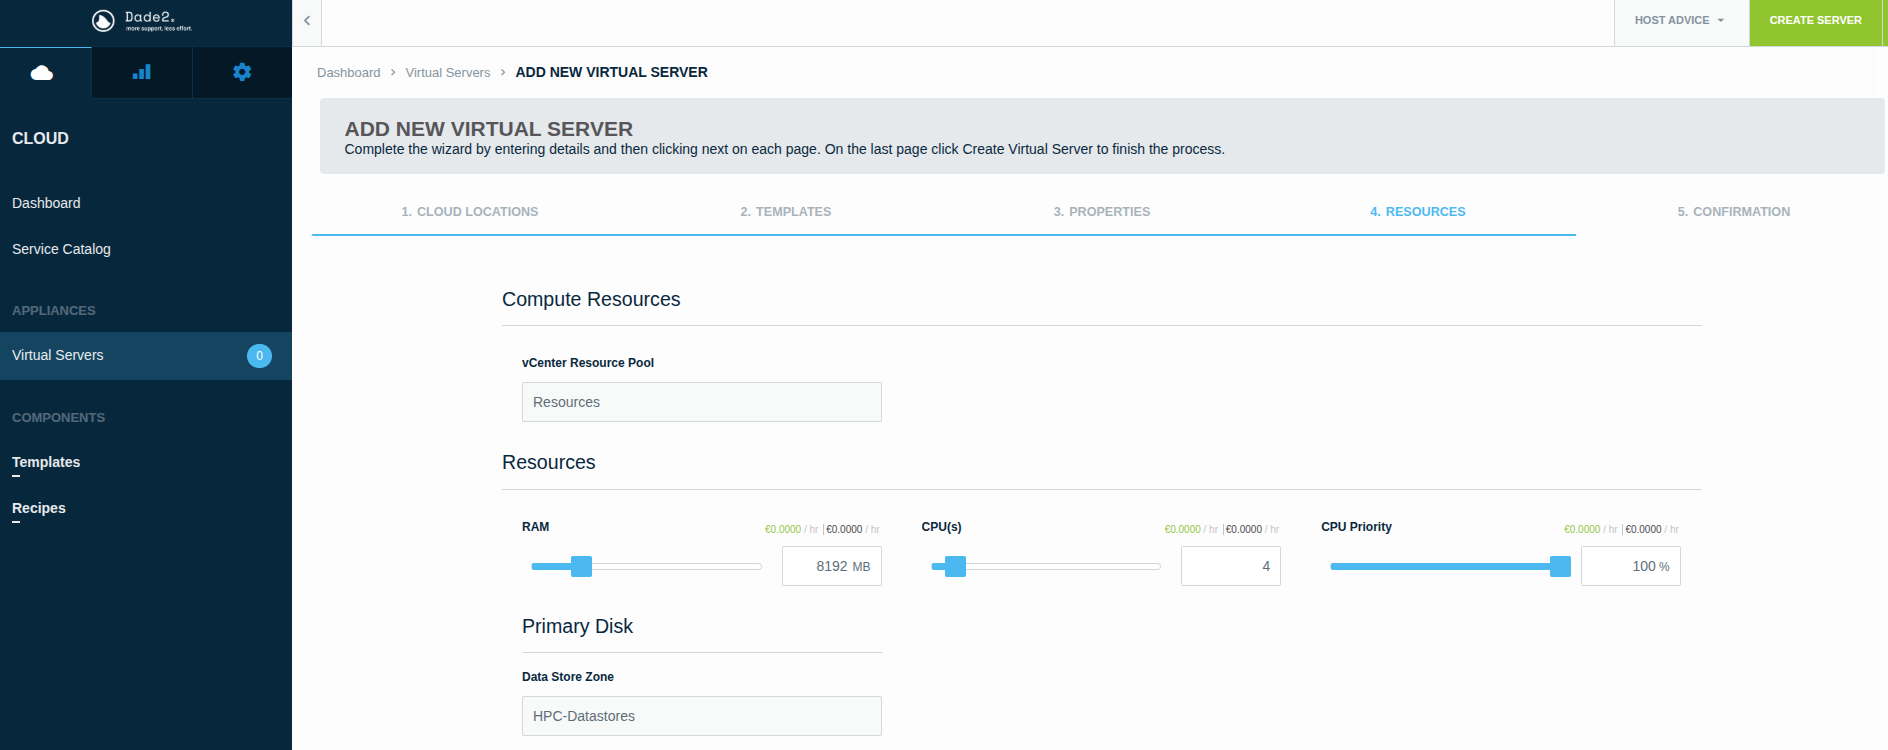
Task: Go to the Confirmation step
Action: [x=1734, y=212]
